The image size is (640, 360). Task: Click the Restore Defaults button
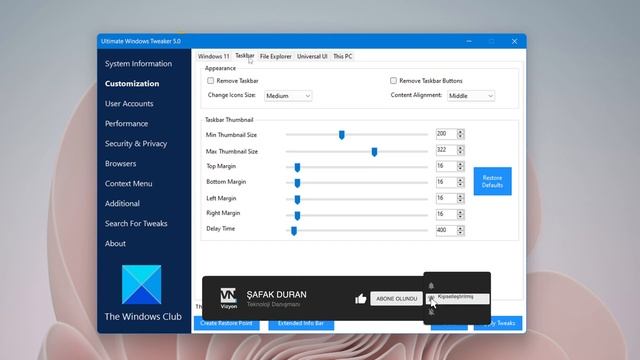click(x=492, y=181)
